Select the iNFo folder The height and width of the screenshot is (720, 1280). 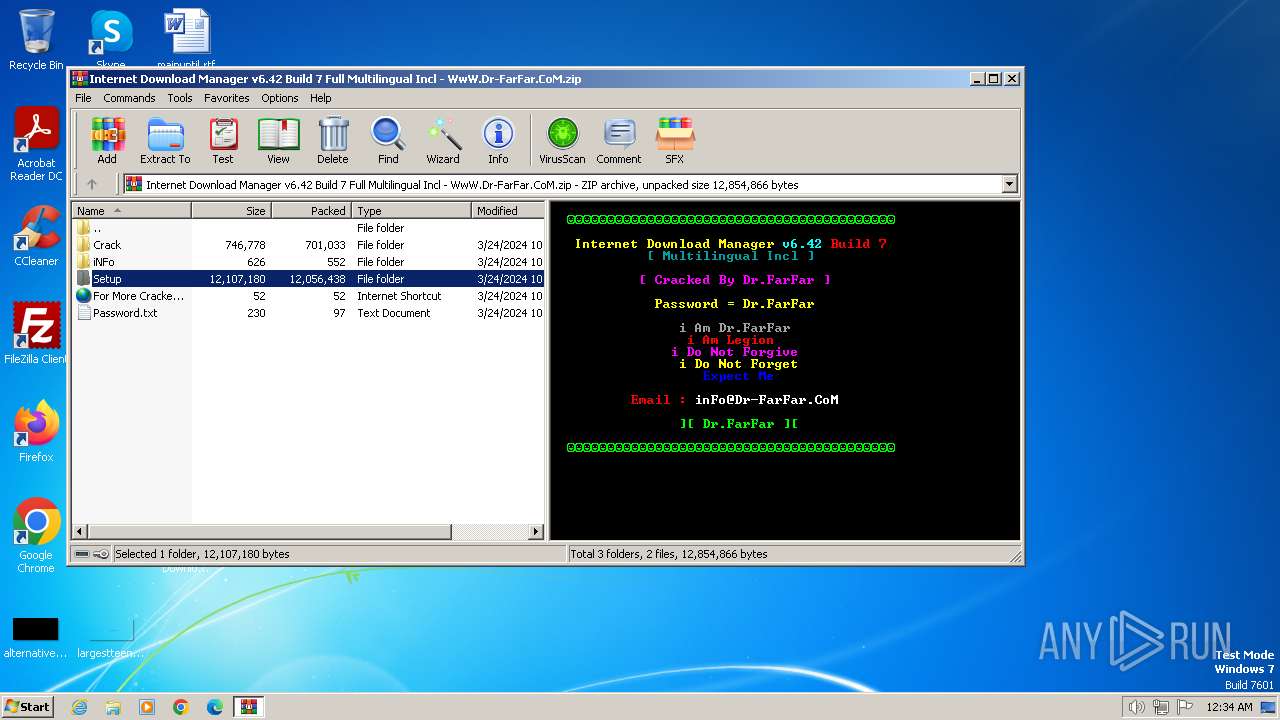(x=308, y=262)
